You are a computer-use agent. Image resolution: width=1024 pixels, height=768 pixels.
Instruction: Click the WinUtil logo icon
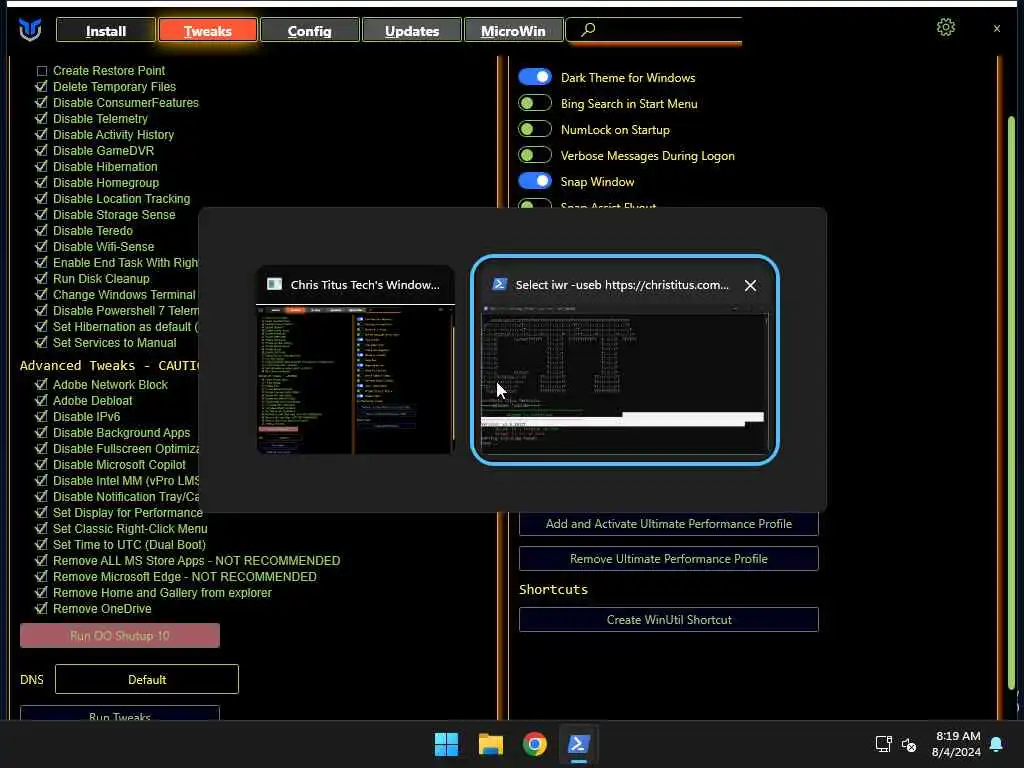[x=30, y=29]
